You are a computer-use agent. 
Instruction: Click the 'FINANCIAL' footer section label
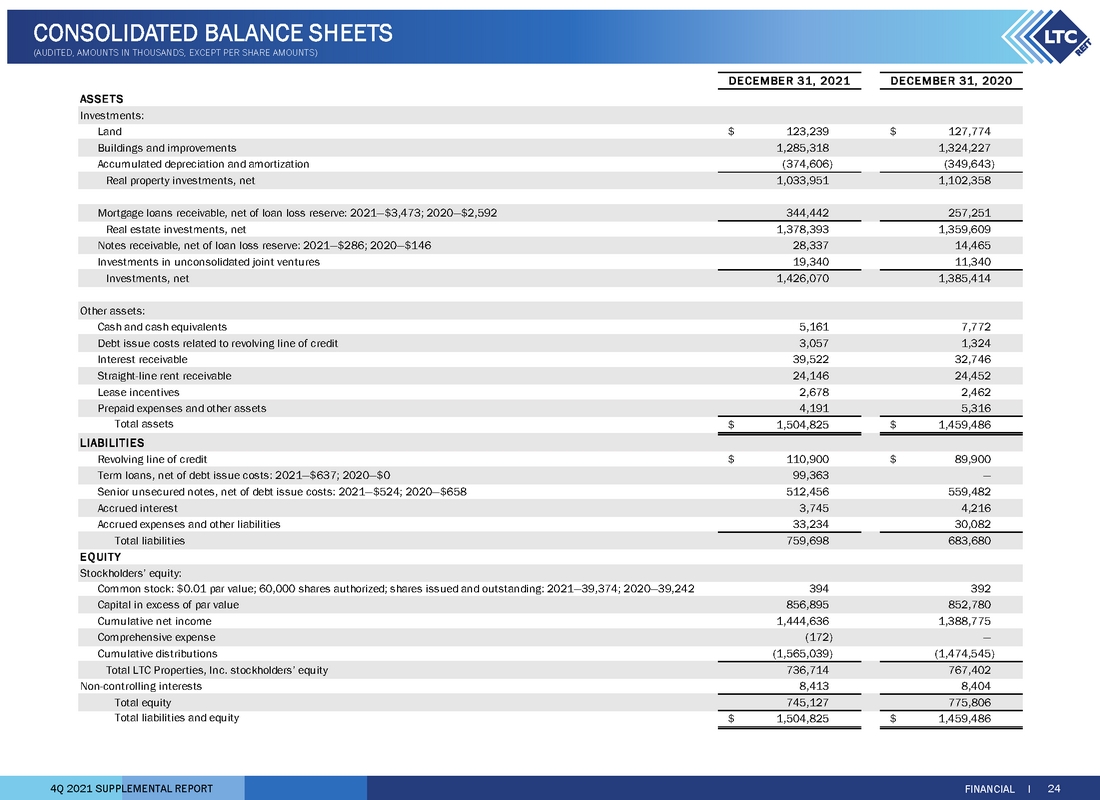pos(989,789)
